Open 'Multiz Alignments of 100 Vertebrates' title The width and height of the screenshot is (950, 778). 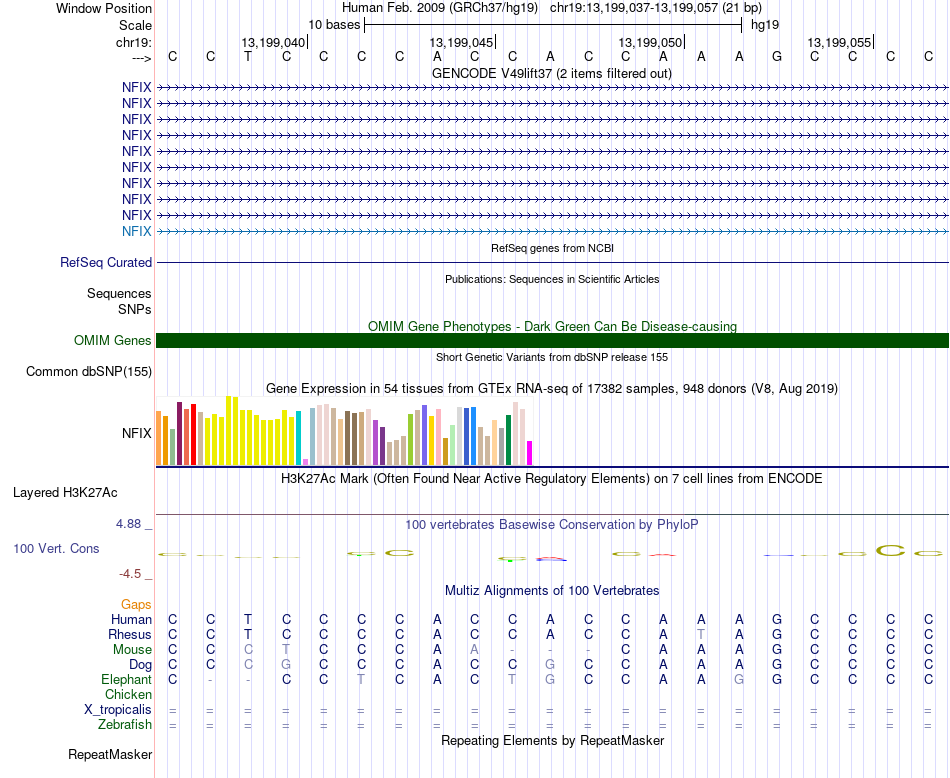coord(552,591)
